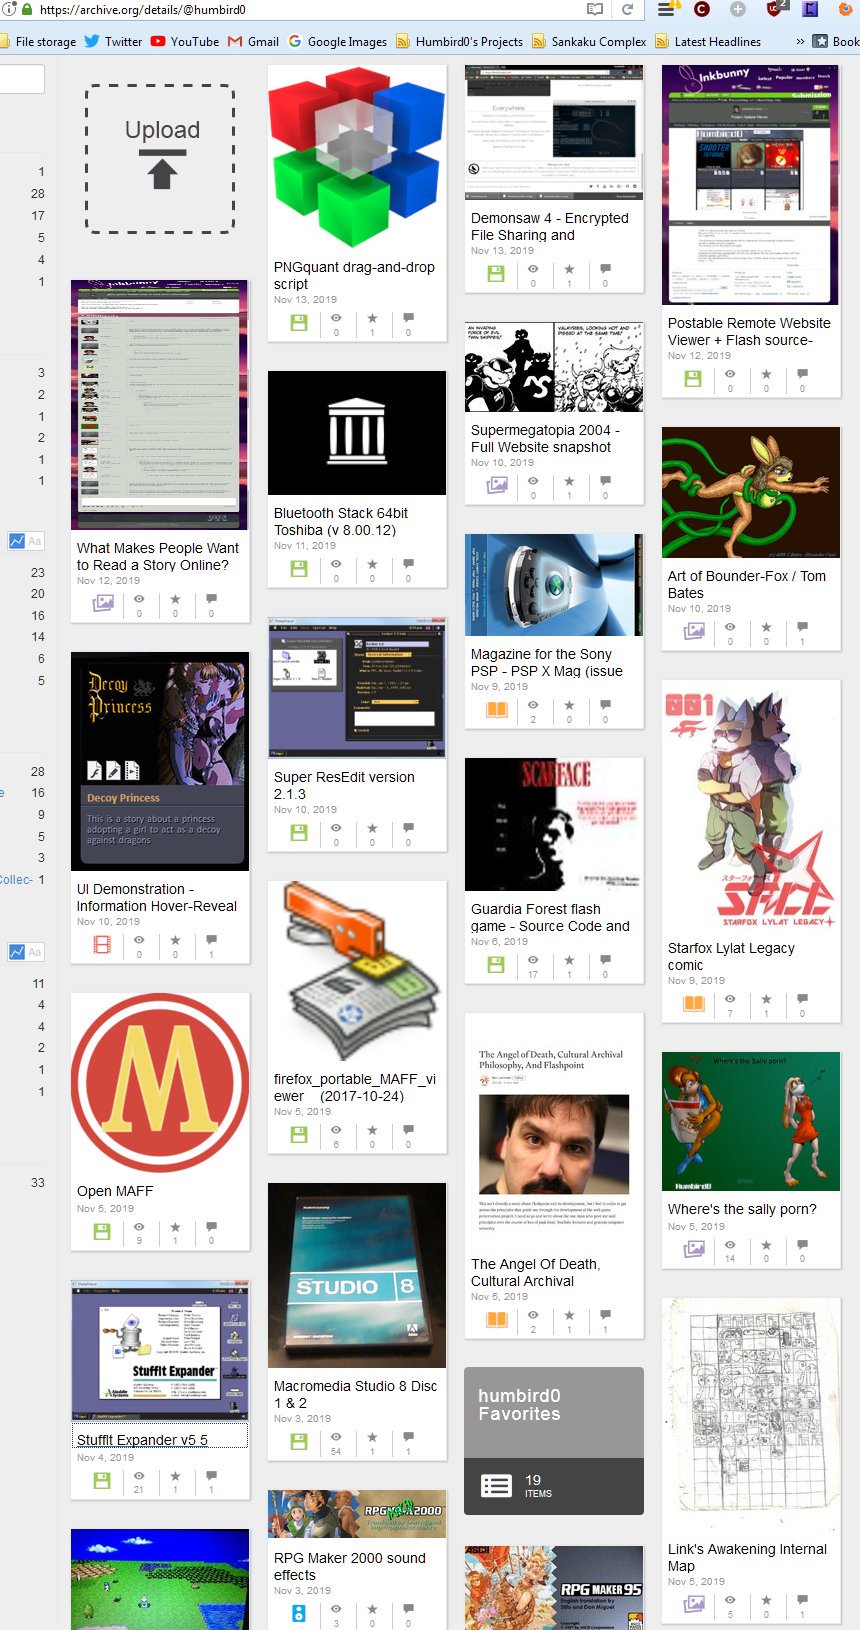Open Demonsaw 4 - Encrypted File Sharing link
Screen dimensions: 860x1630
pos(549,226)
